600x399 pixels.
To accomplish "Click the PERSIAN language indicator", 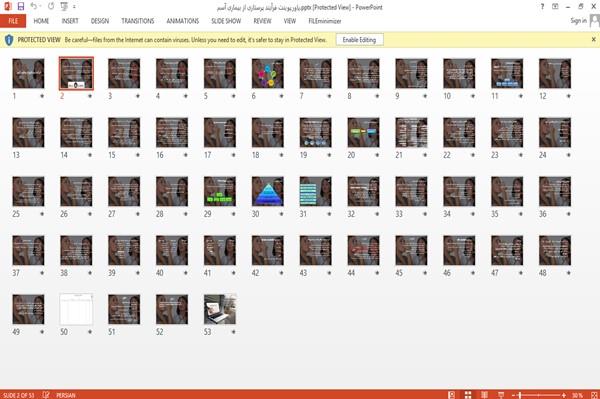I will [x=66, y=395].
